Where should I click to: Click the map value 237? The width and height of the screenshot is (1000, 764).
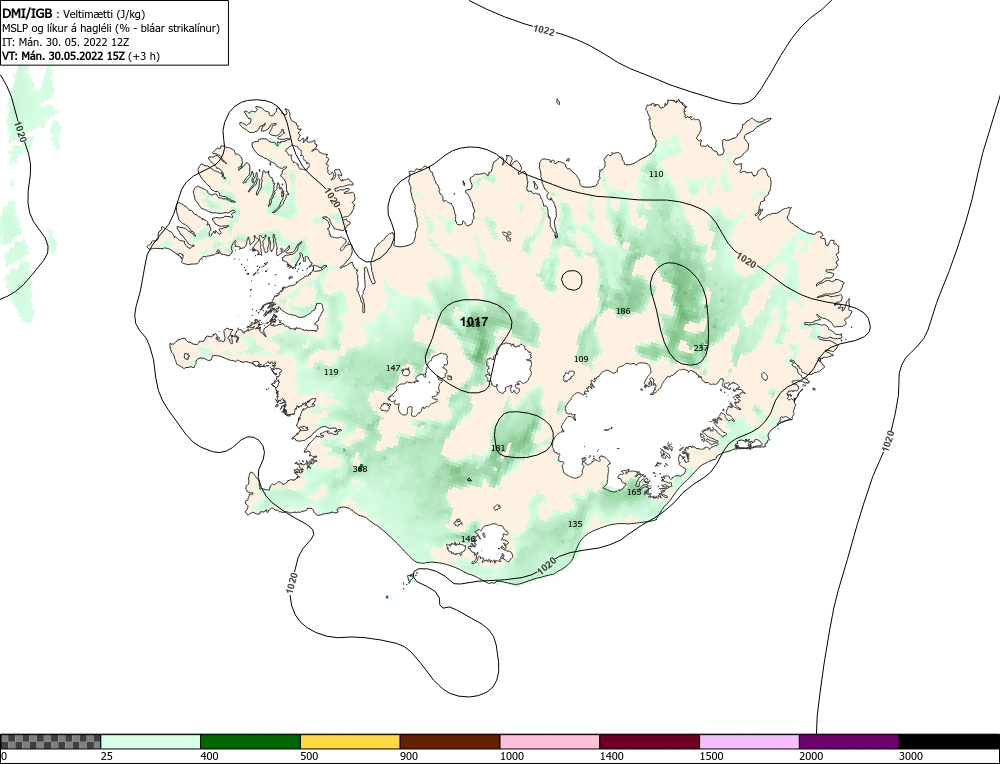click(x=700, y=348)
